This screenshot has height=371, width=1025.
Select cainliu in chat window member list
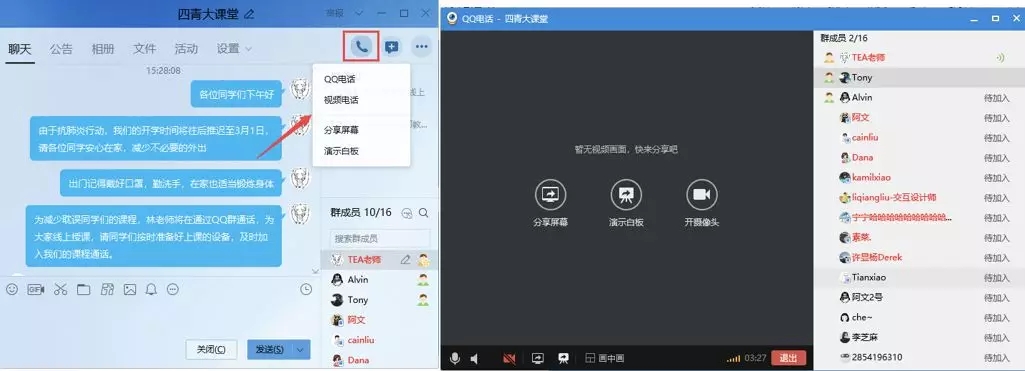coord(380,340)
